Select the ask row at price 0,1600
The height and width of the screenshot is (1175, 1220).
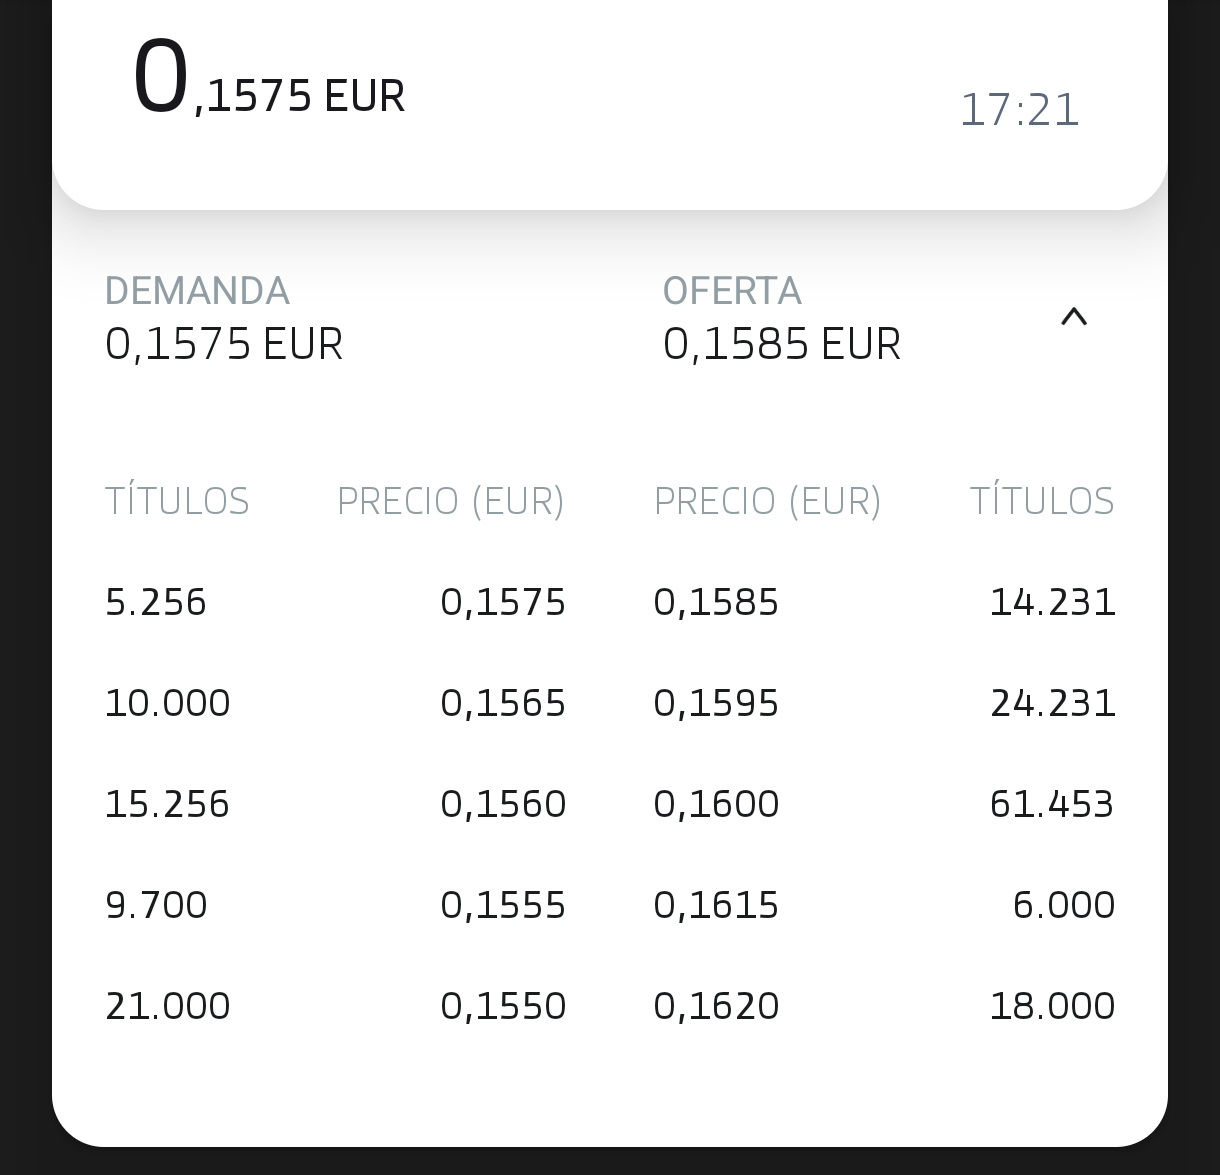point(717,802)
